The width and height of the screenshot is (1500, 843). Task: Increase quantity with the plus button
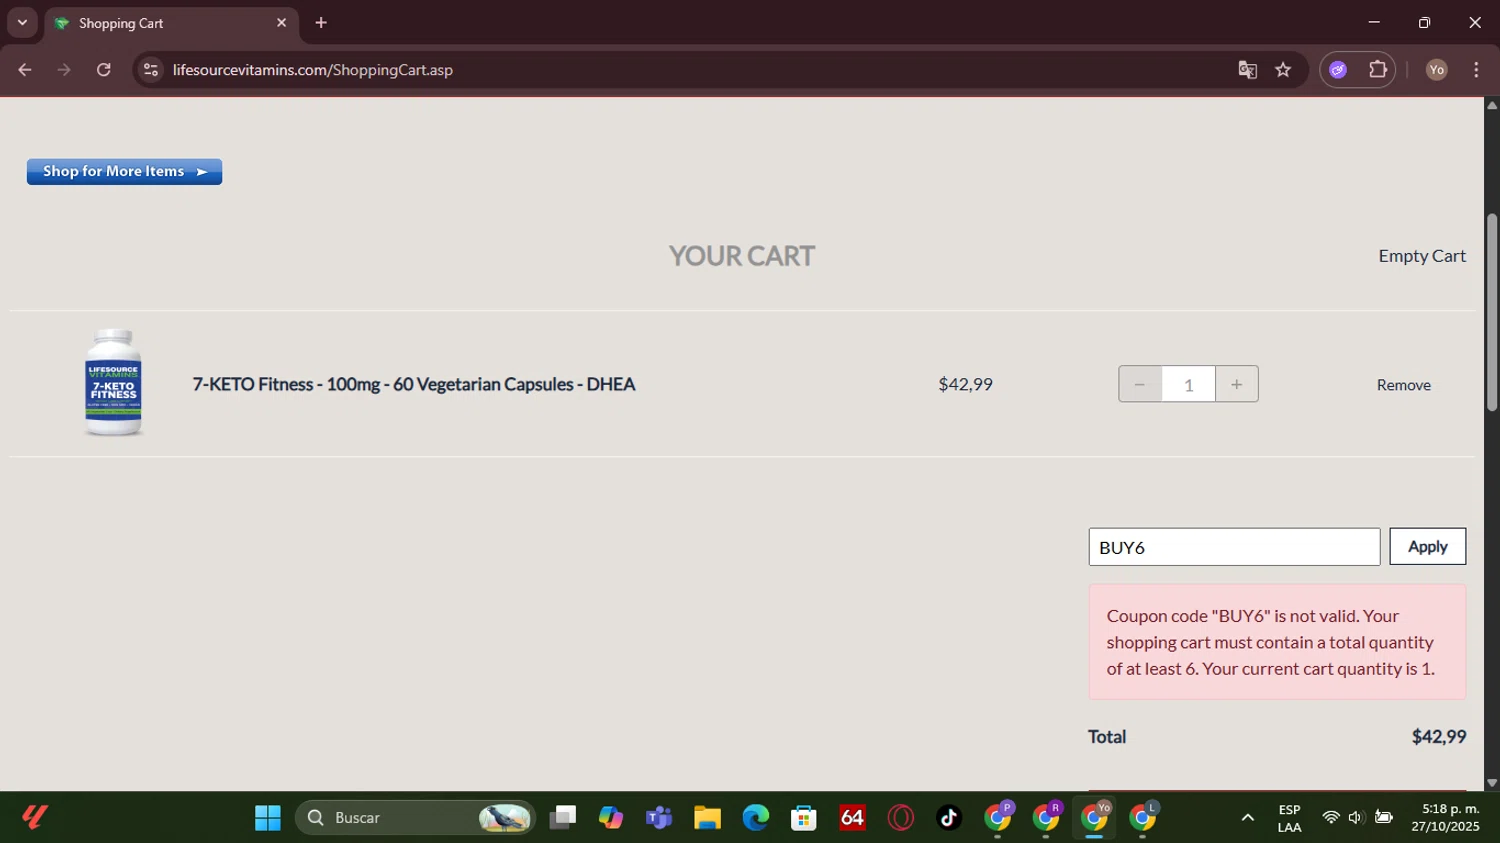coord(1237,384)
